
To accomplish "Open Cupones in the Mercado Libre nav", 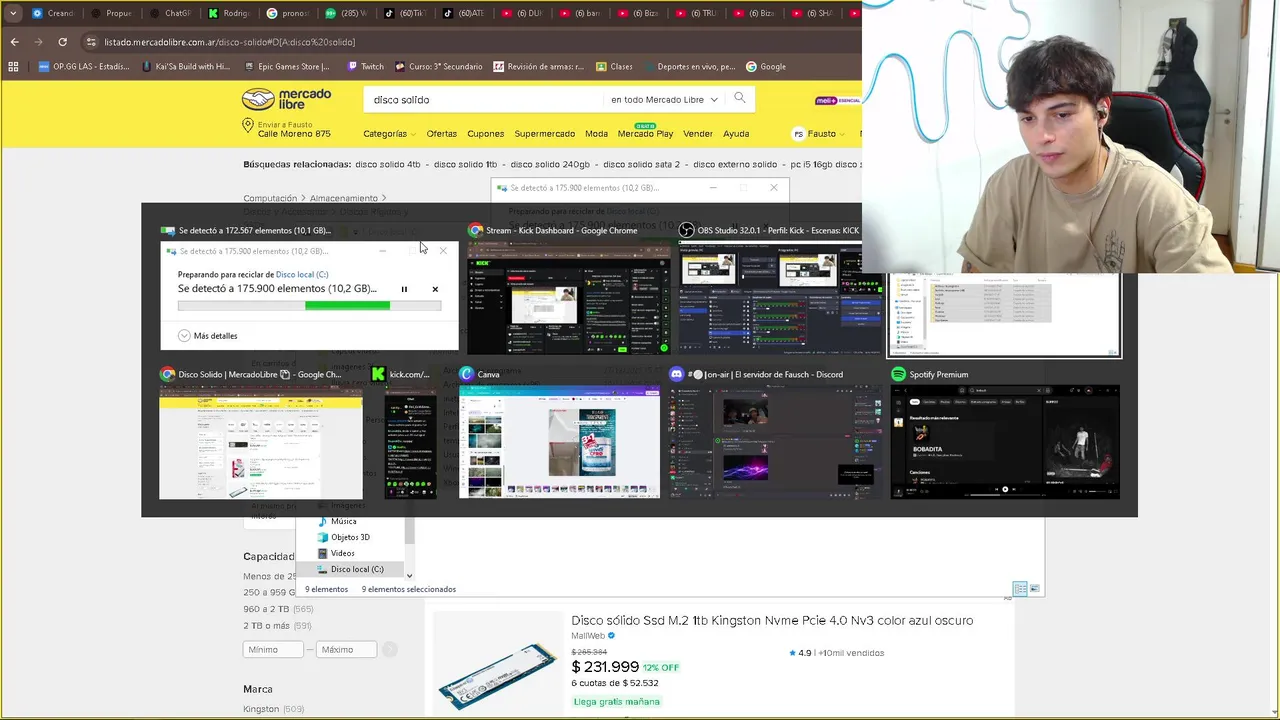I will [486, 134].
